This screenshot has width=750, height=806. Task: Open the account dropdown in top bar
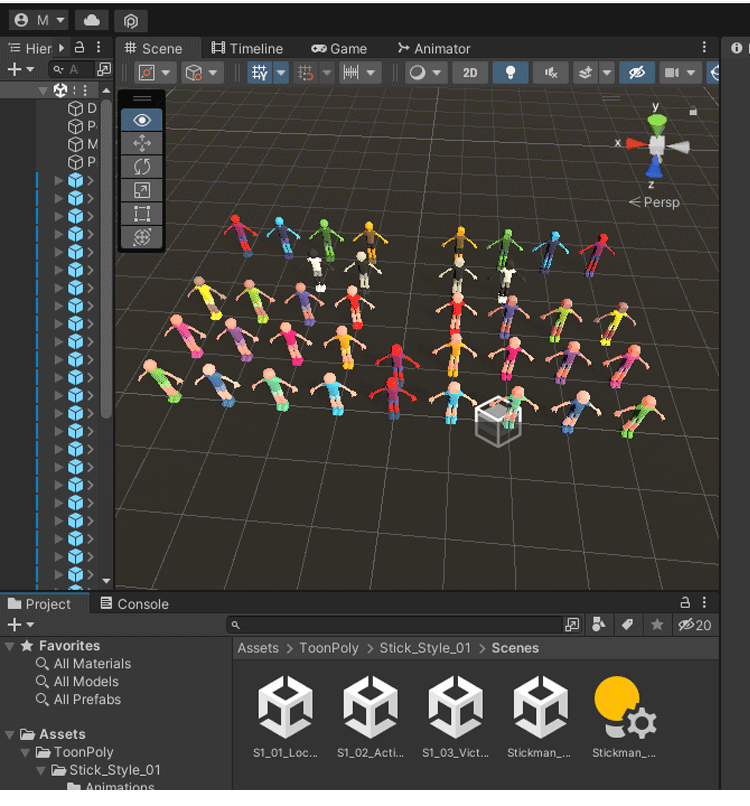(x=39, y=20)
